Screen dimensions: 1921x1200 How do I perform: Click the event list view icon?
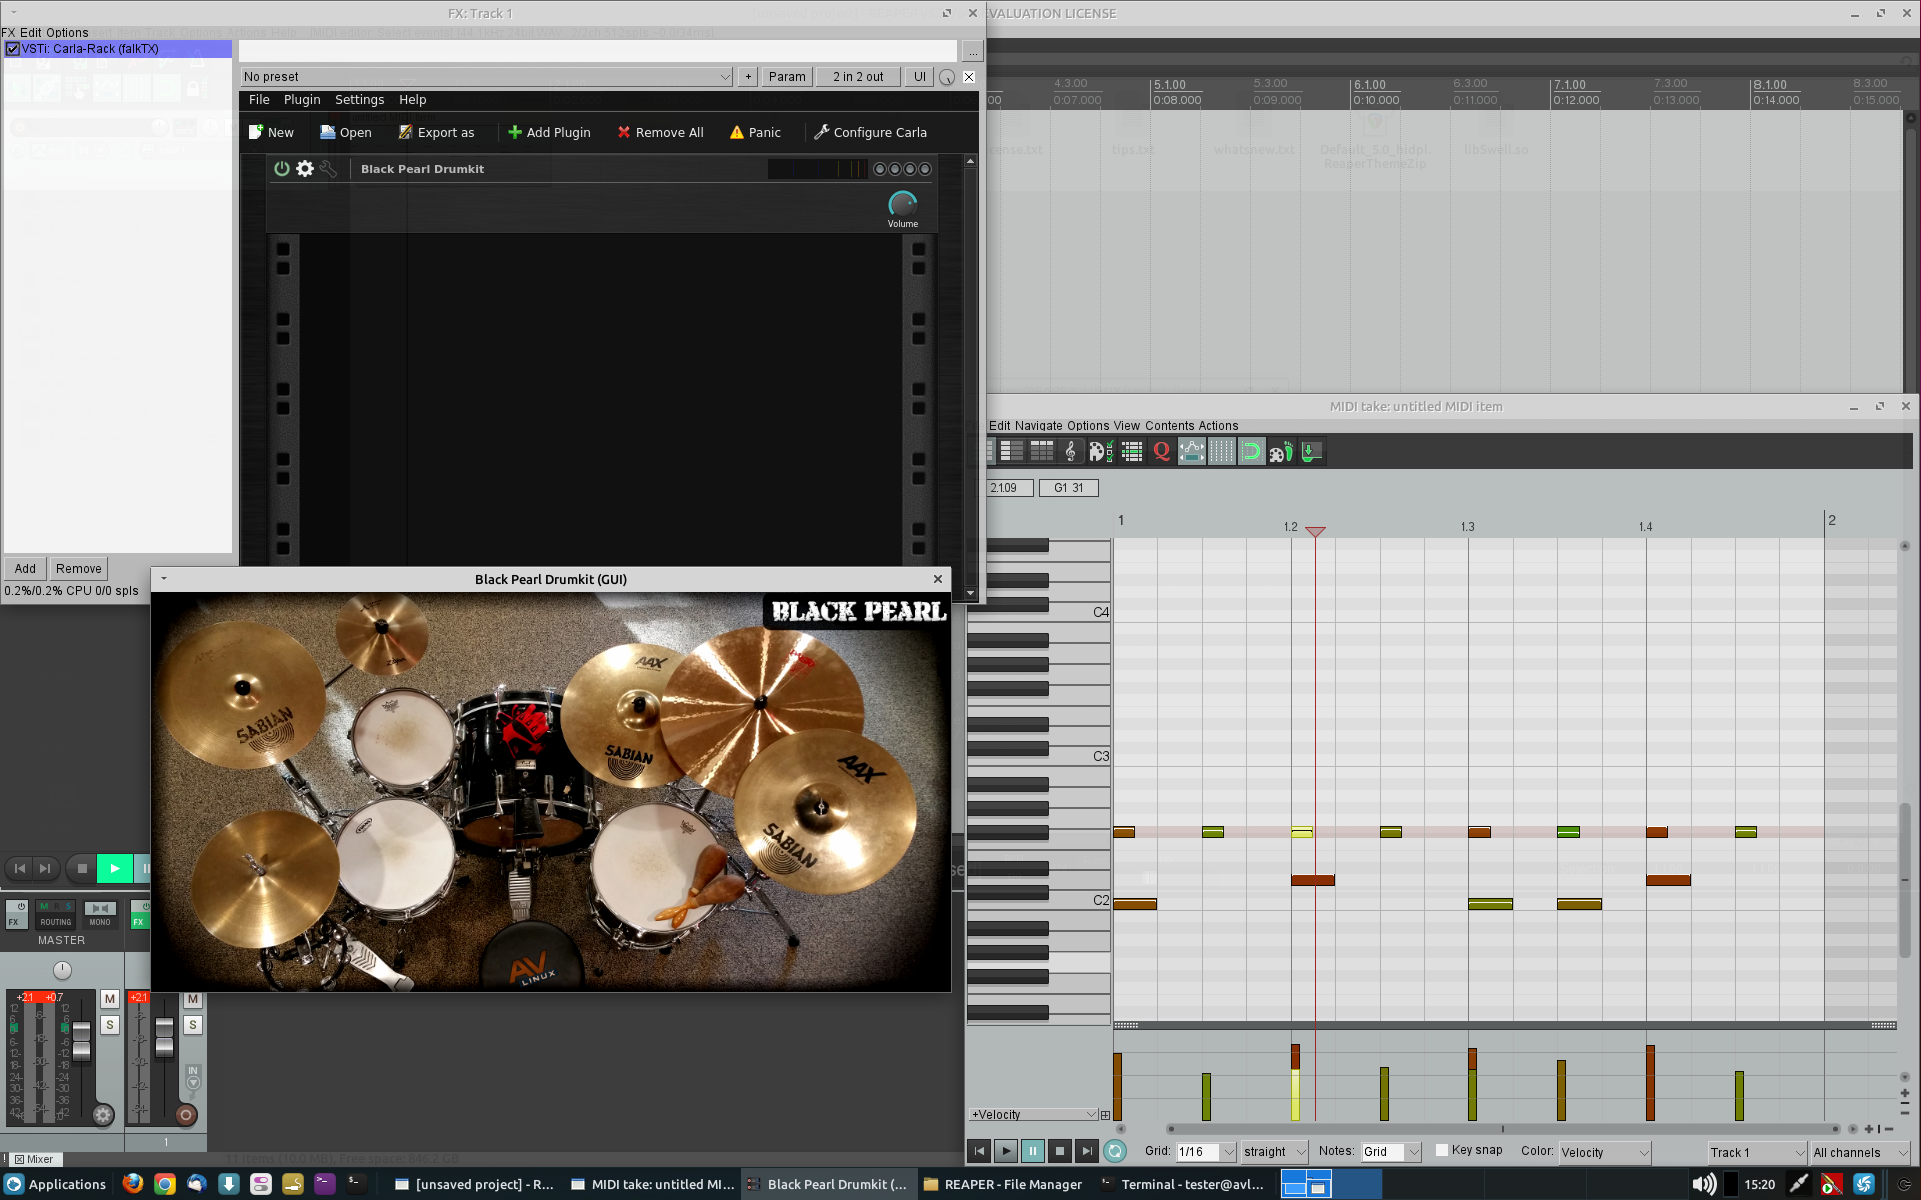(1131, 452)
